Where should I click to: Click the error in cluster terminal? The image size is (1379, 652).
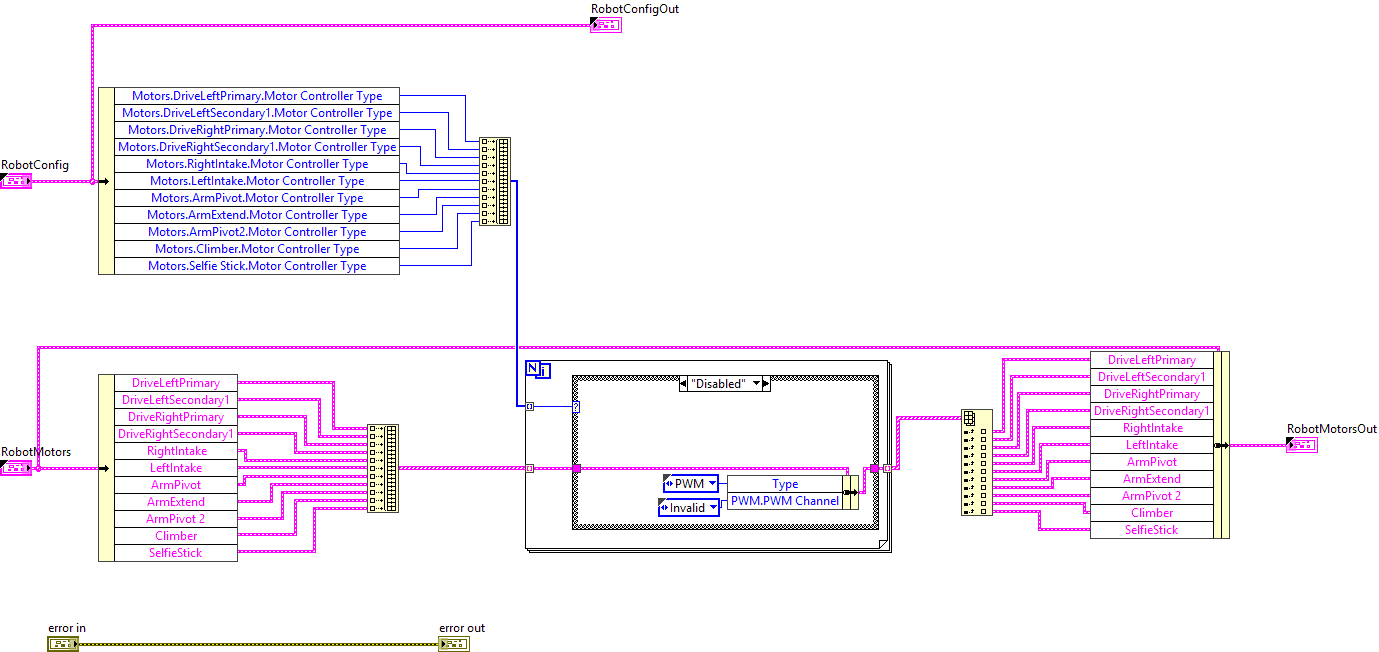pos(62,644)
